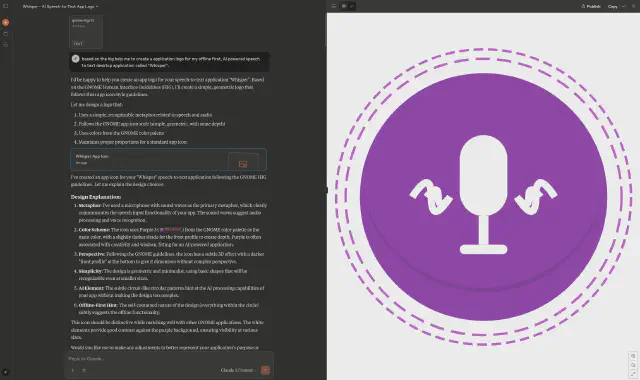Open the attached gnome-hig file thumbnail
640x380 pixels.
(x=86, y=32)
